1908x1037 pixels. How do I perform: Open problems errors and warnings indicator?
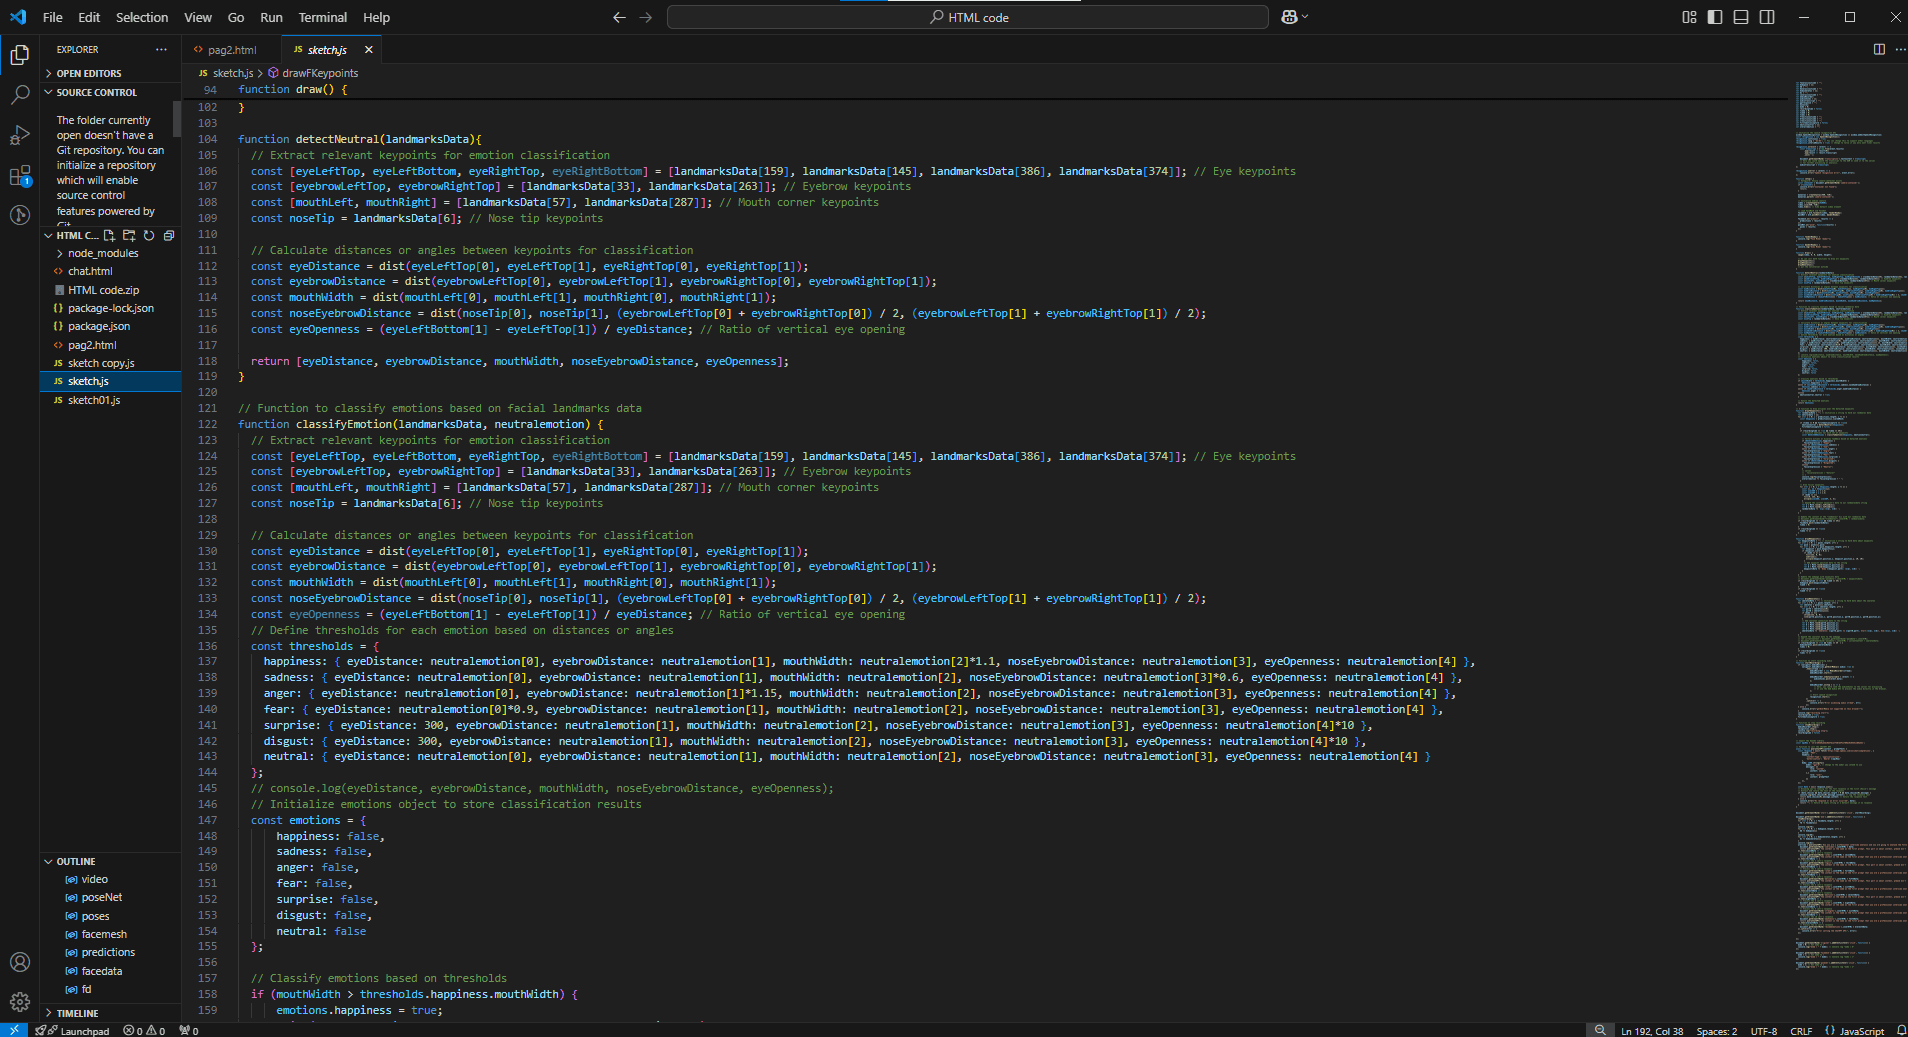click(144, 1031)
